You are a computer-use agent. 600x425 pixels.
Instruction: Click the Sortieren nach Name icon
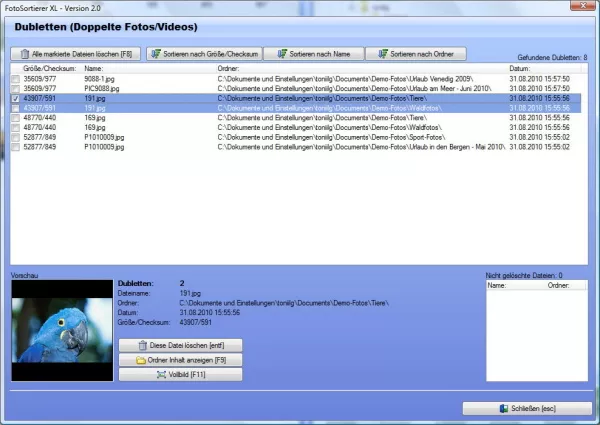[283, 54]
